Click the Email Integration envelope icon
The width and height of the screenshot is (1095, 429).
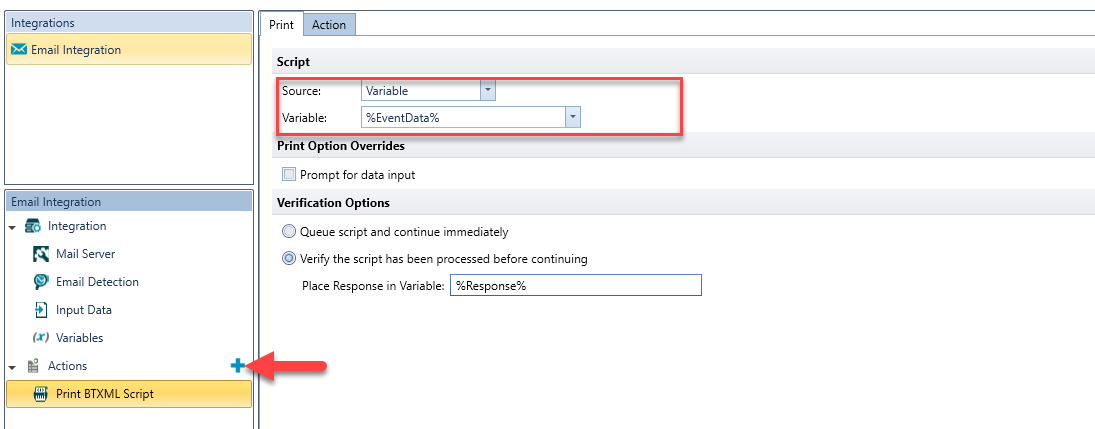(19, 50)
